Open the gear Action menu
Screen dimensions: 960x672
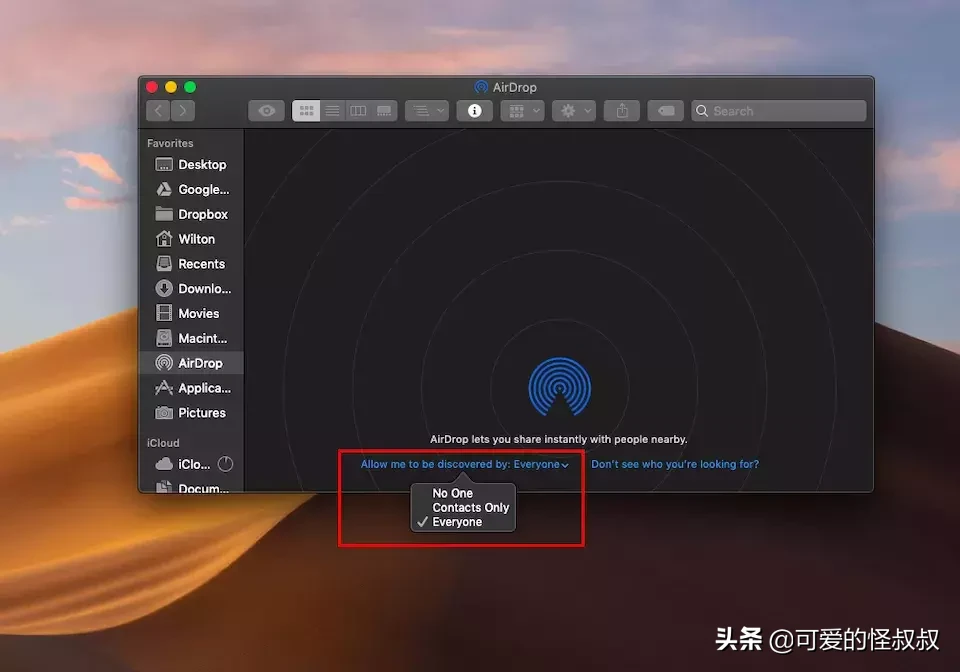click(574, 111)
